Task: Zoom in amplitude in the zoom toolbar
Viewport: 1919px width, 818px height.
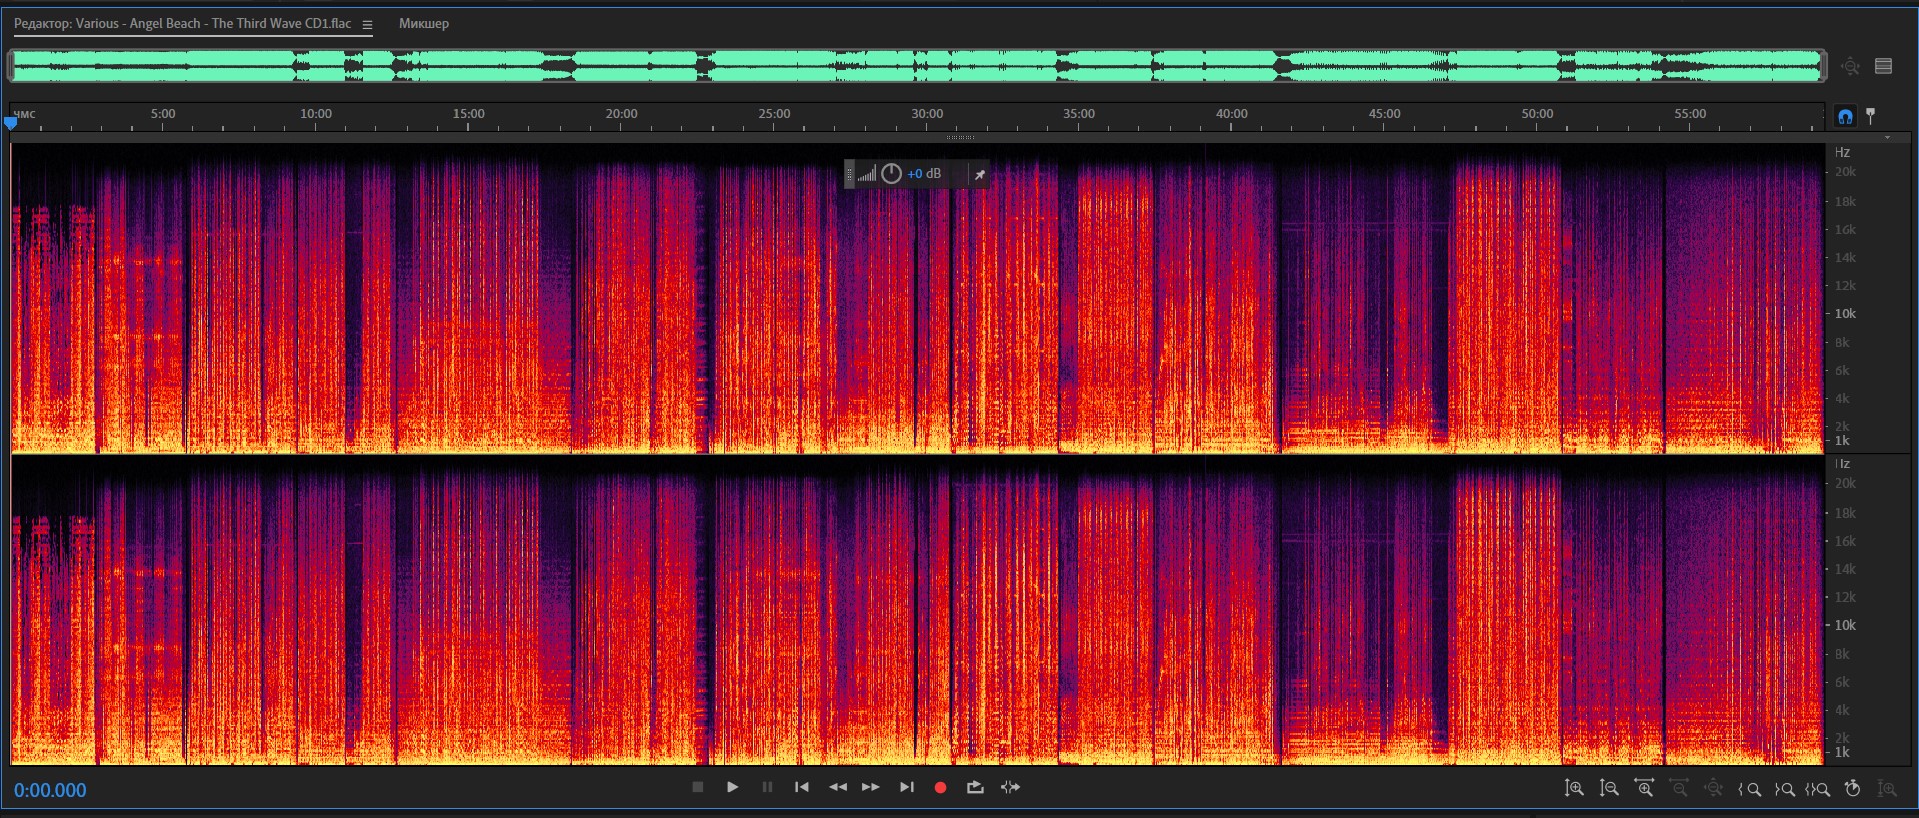Action: [1574, 789]
